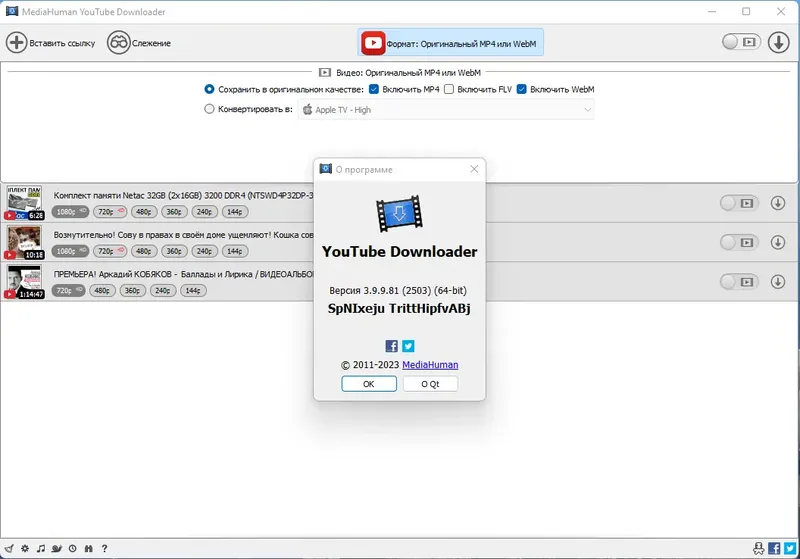Viewport: 800px width, 559px height.
Task: Close the О программе dialog
Action: click(x=474, y=169)
